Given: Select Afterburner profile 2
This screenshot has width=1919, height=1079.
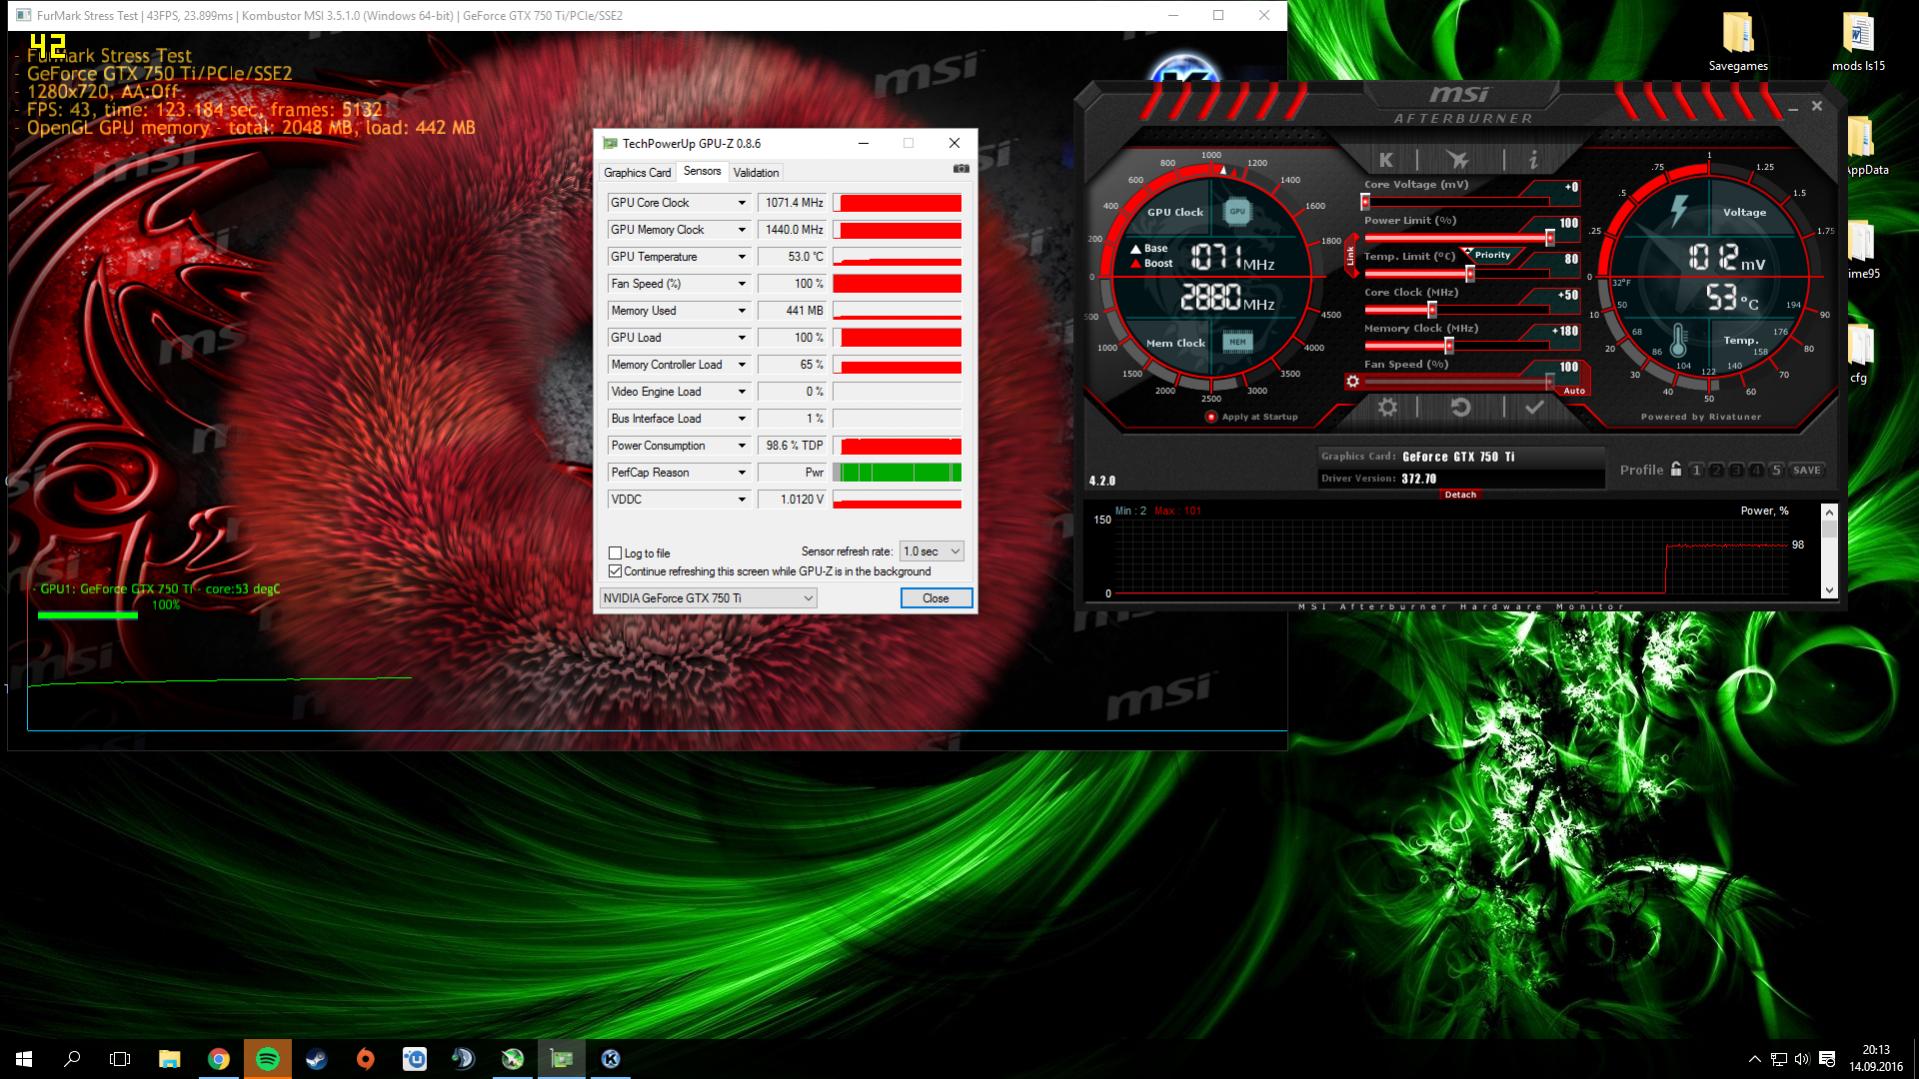Looking at the screenshot, I should click(1716, 469).
